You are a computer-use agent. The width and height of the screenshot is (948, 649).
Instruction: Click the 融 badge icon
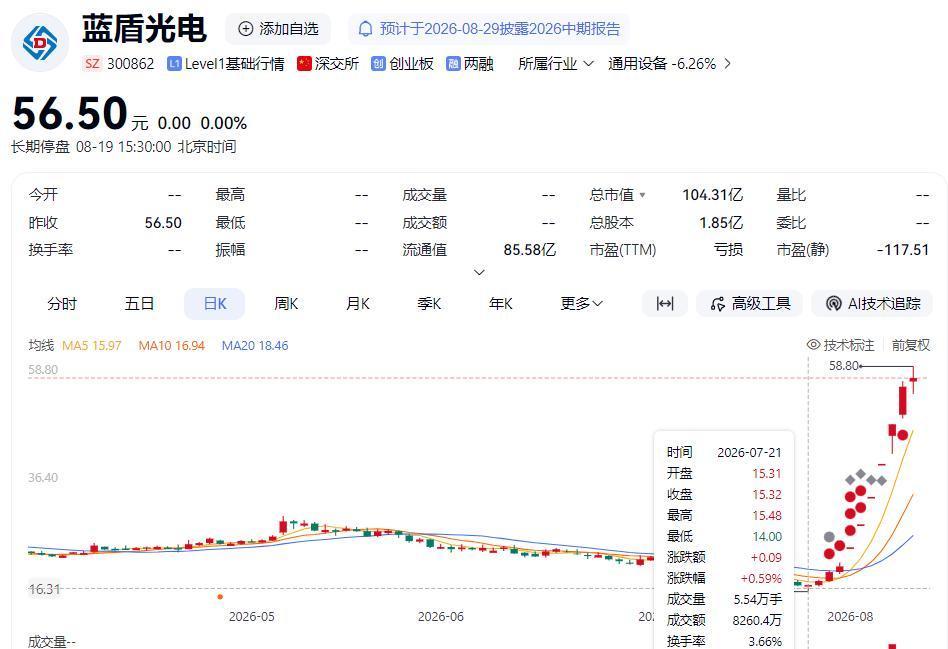point(453,64)
